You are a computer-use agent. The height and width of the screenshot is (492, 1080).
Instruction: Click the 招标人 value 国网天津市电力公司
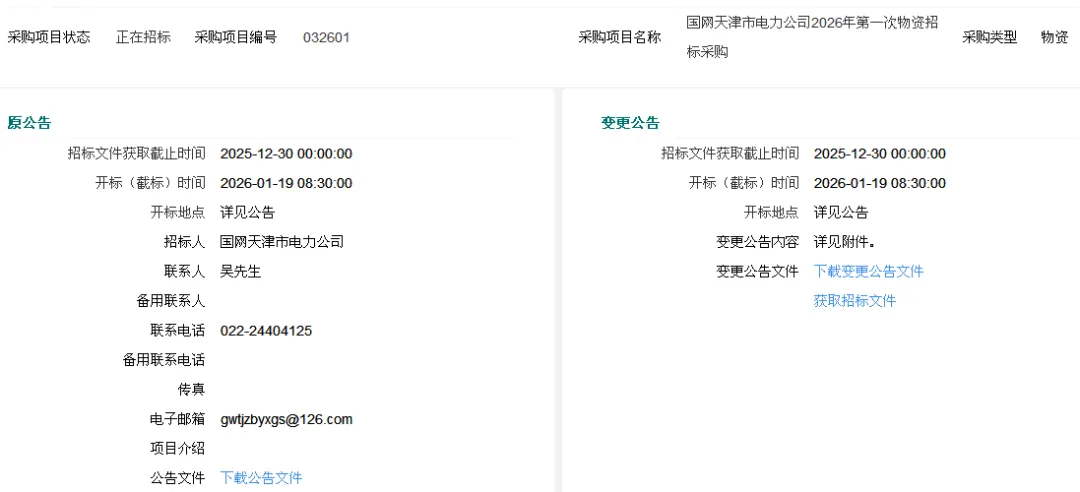pyautogui.click(x=282, y=241)
